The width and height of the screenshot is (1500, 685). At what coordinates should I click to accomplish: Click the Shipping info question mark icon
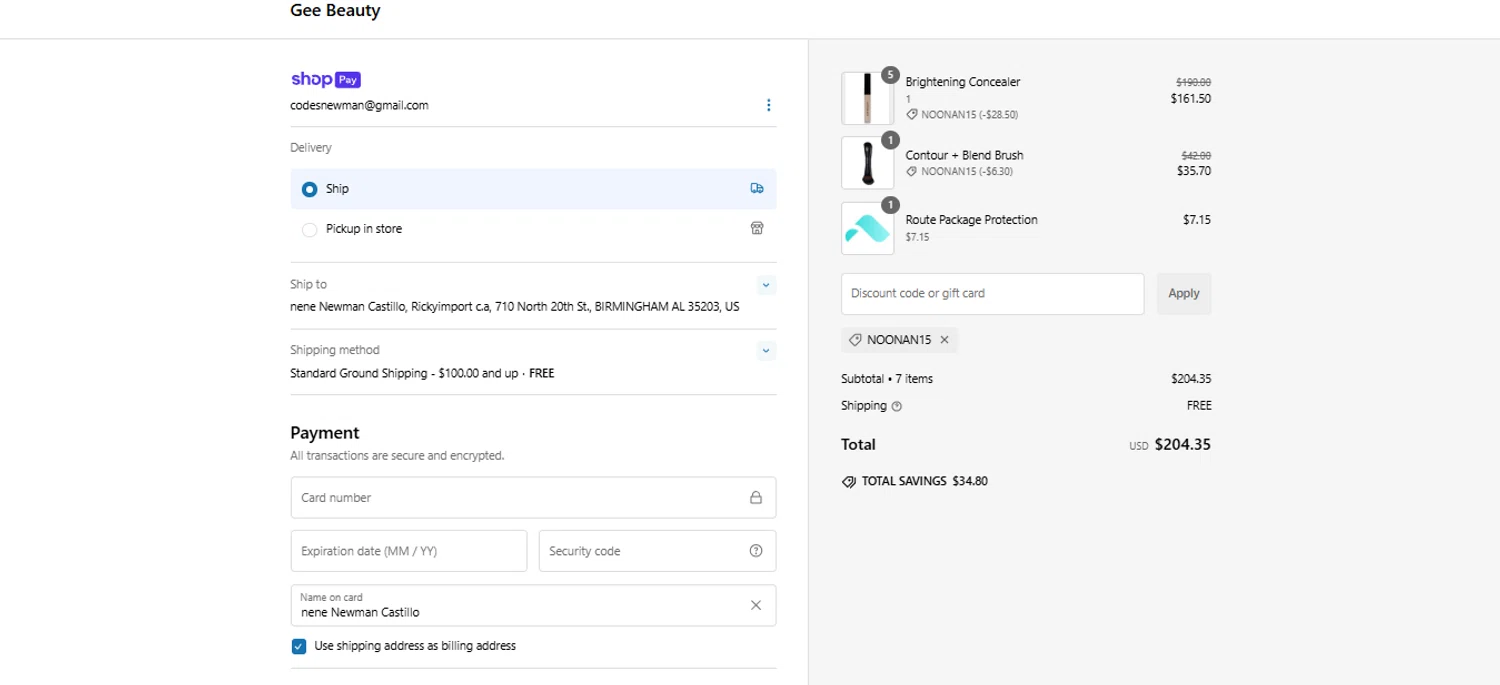pyautogui.click(x=896, y=406)
